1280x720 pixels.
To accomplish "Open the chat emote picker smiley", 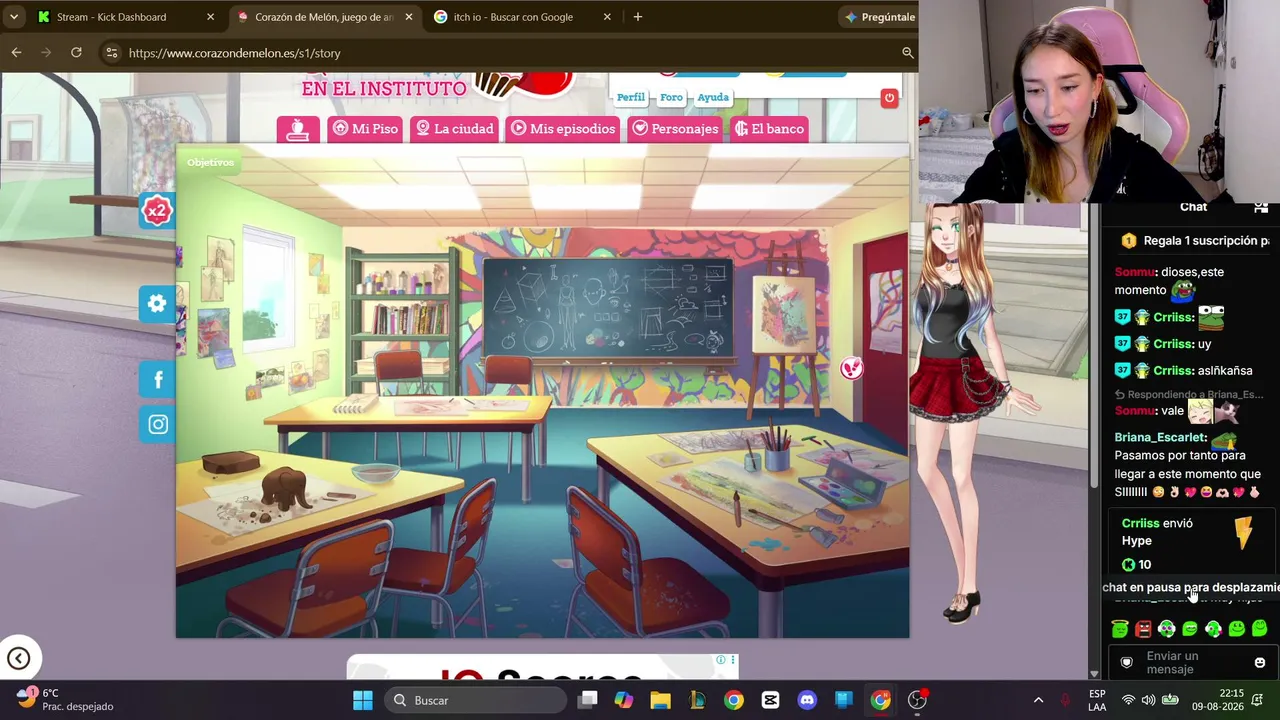I will click(1260, 663).
